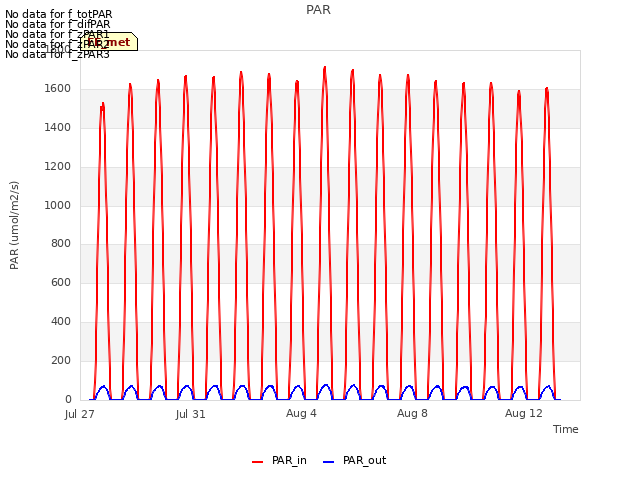The image size is (640, 480).
Task: Click the 'Aug 8' x-axis label
Action: [412, 413]
